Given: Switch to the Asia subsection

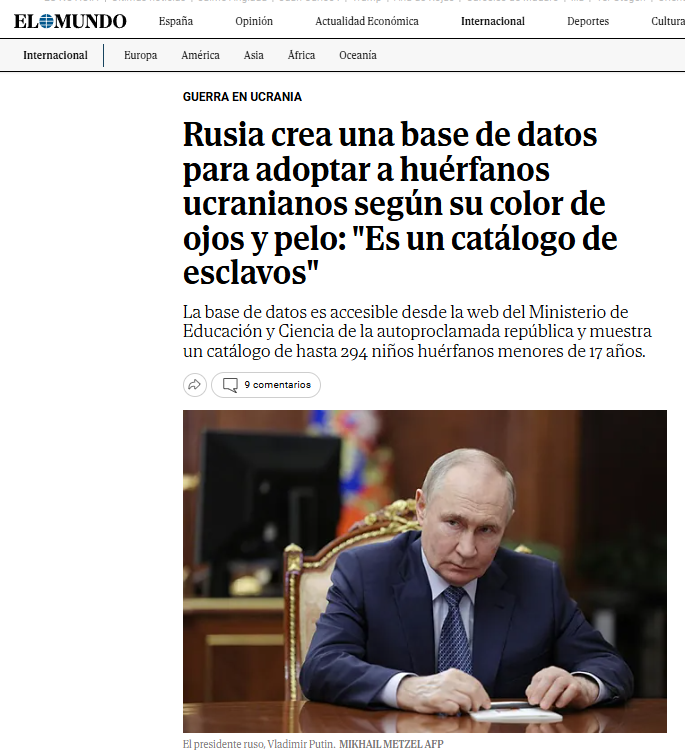Looking at the screenshot, I should coord(253,55).
